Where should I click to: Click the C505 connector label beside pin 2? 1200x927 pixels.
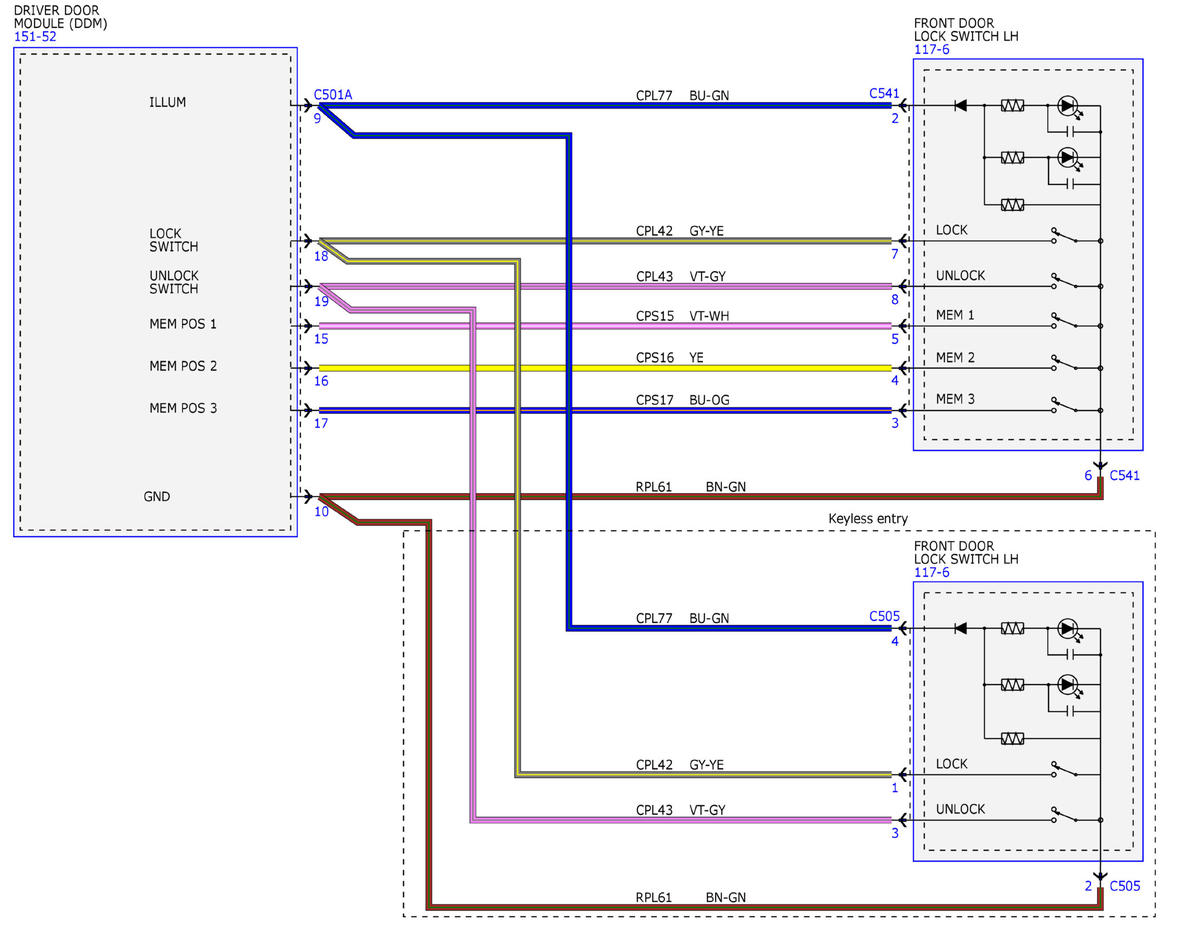pos(1124,886)
